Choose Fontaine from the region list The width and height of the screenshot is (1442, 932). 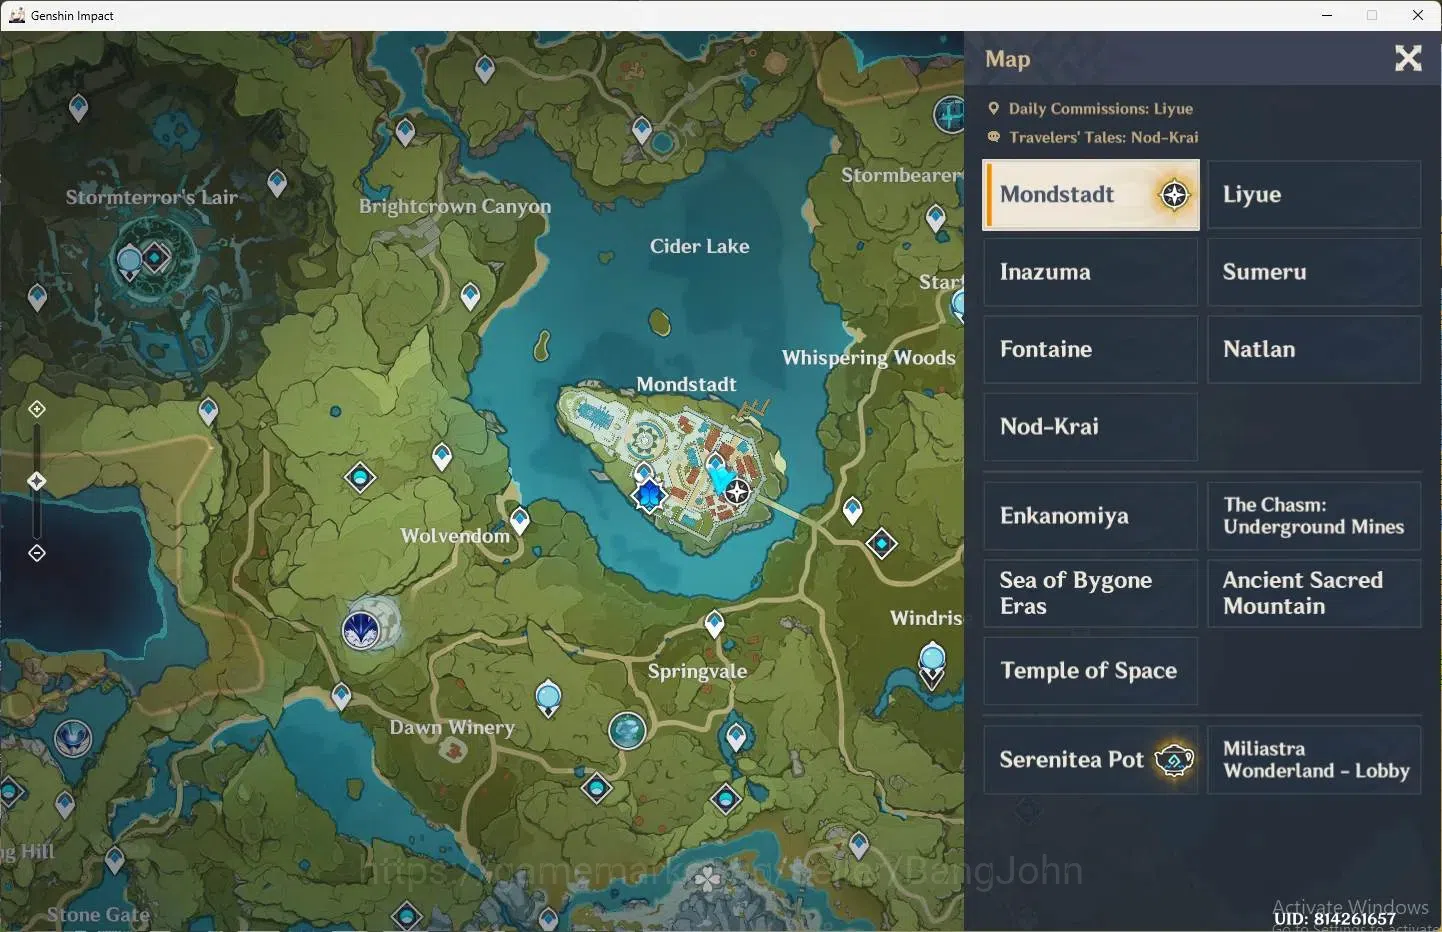coord(1090,349)
